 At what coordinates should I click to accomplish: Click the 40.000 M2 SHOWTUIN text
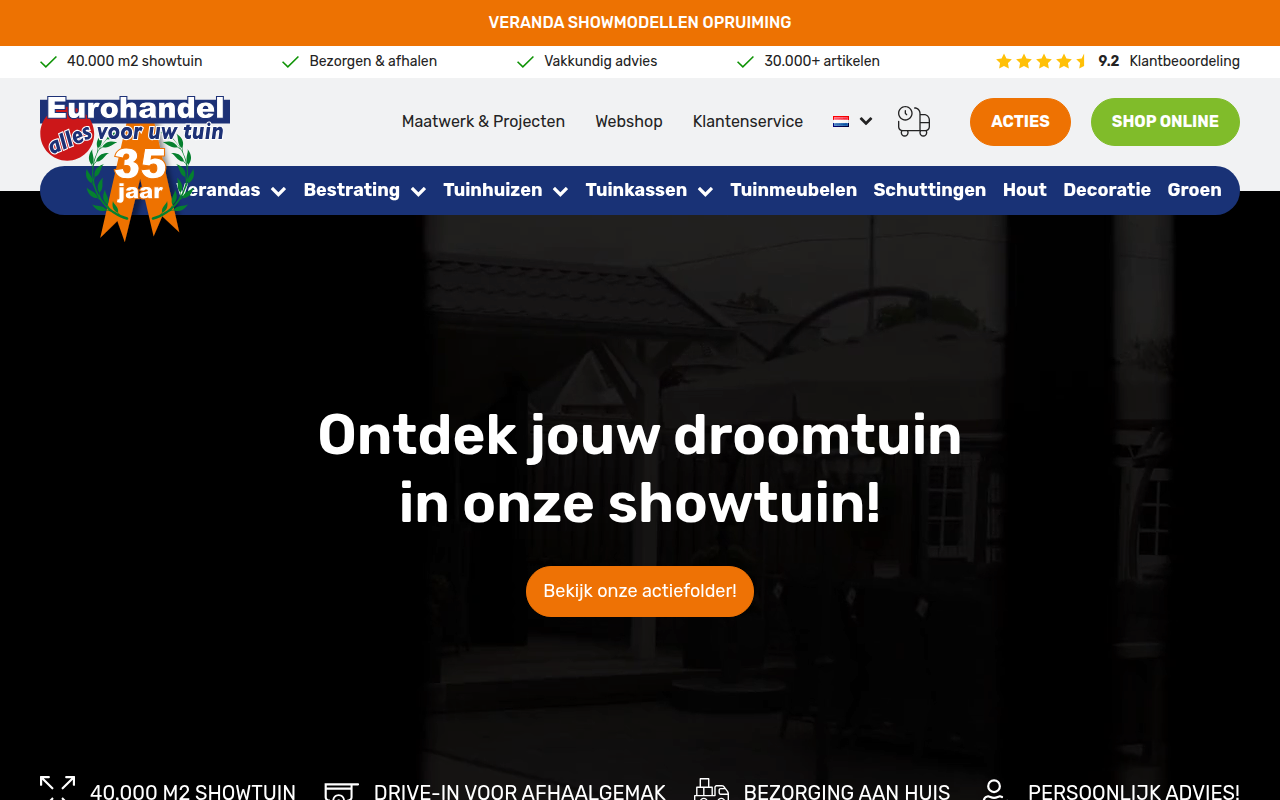pos(193,791)
